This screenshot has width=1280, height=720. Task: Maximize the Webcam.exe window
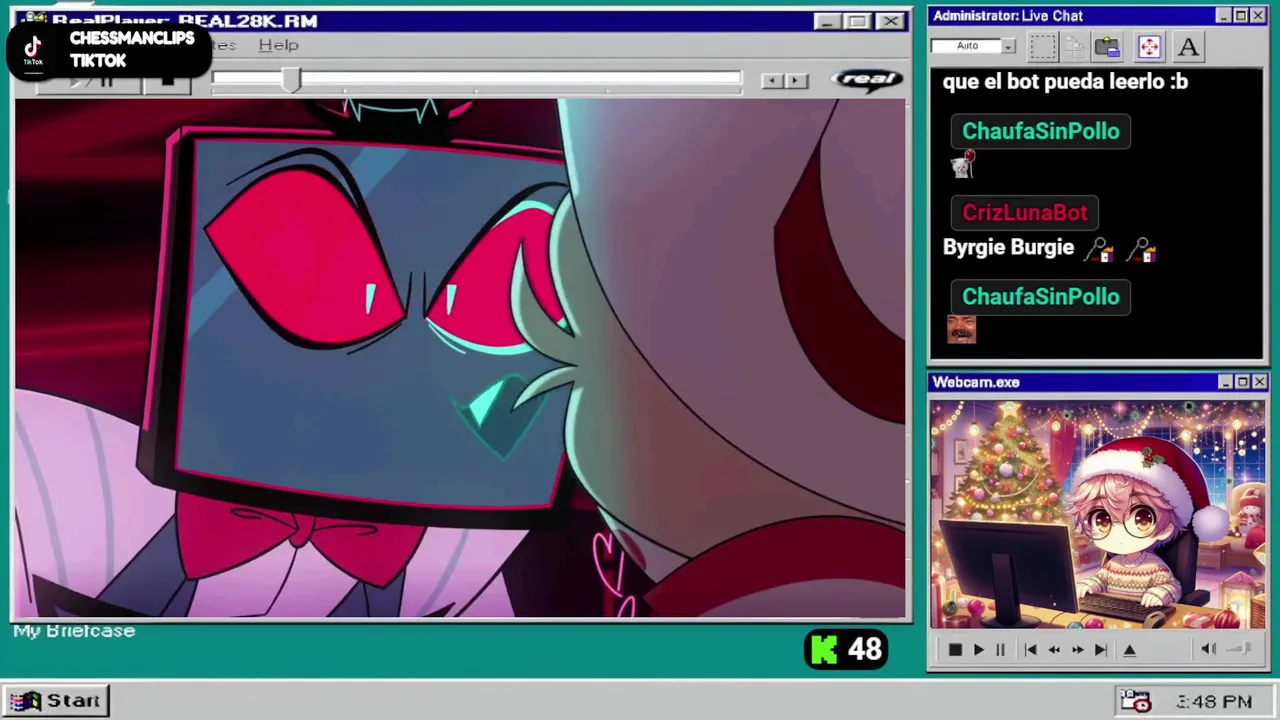1243,382
